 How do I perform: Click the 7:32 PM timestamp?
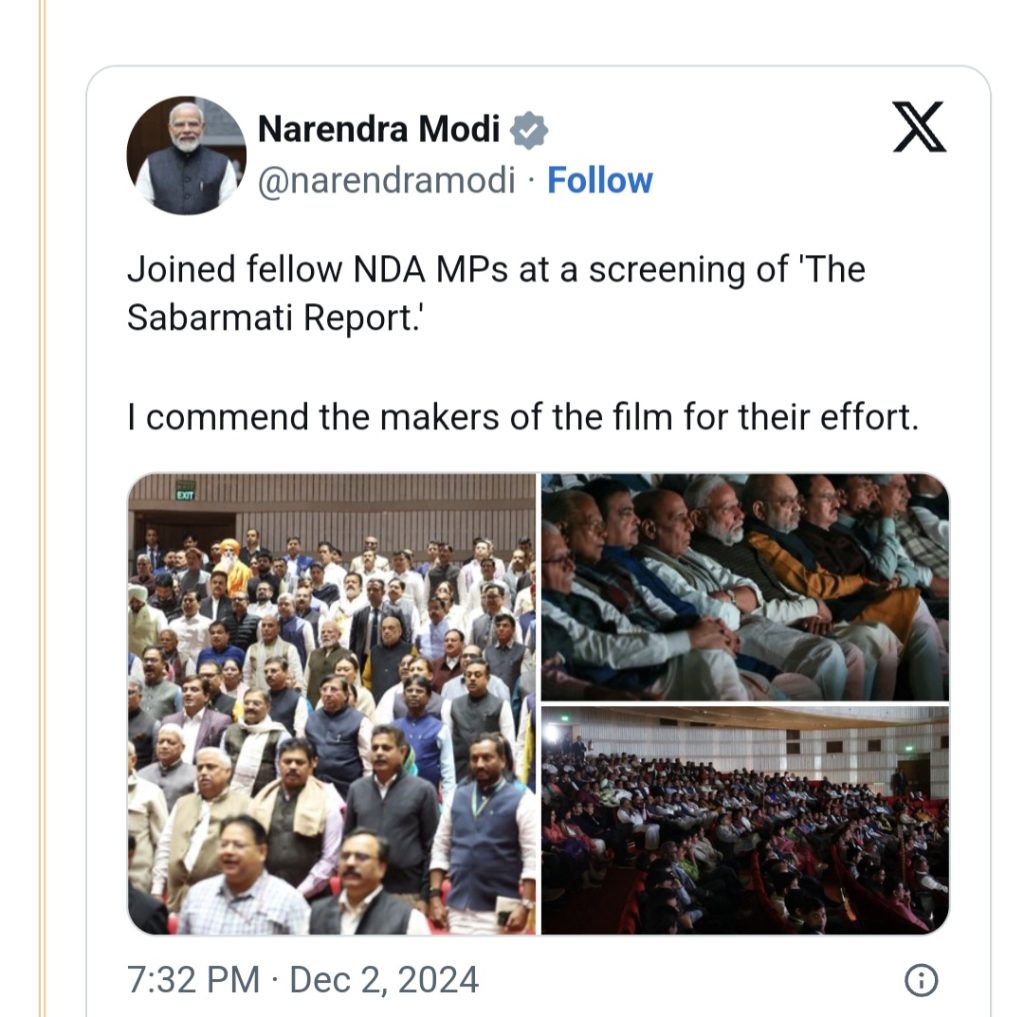[x=193, y=980]
